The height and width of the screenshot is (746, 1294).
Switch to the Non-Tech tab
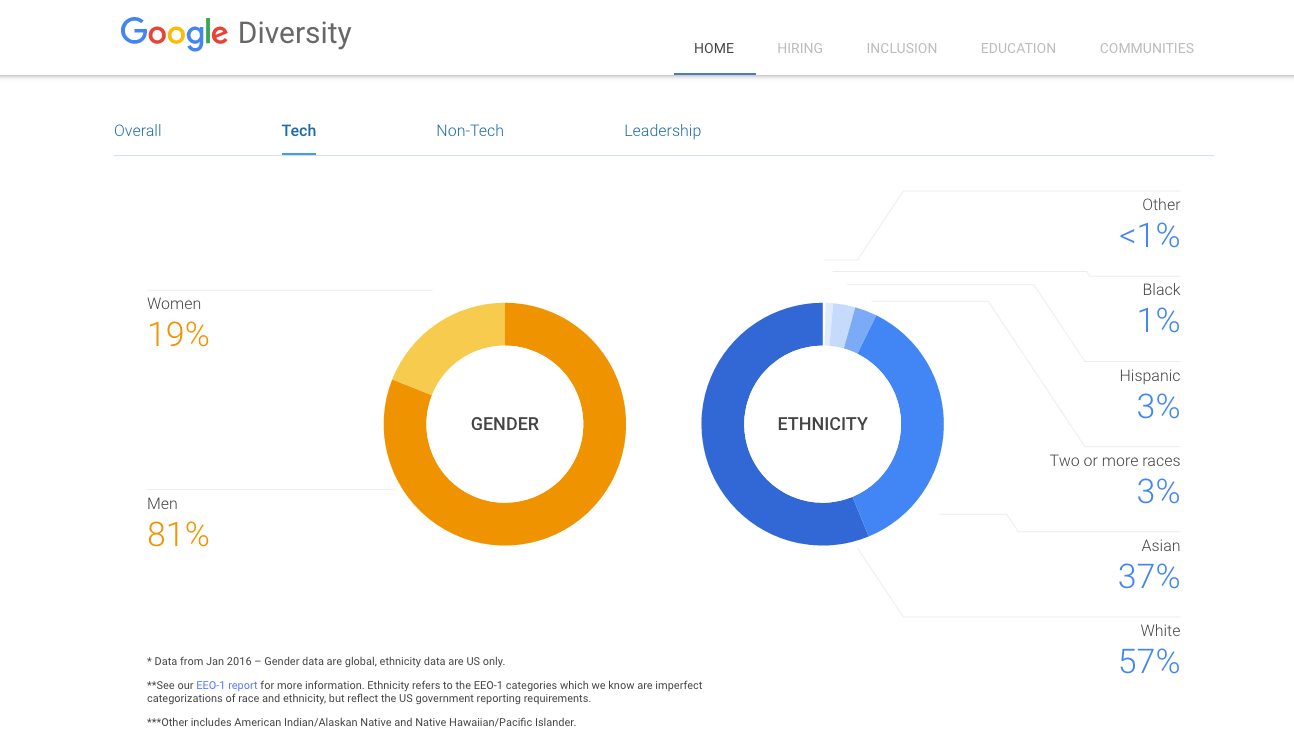click(x=470, y=131)
